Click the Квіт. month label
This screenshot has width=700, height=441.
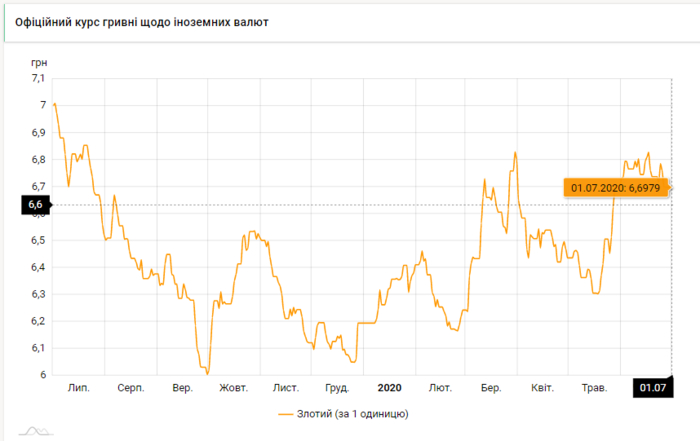pyautogui.click(x=542, y=387)
